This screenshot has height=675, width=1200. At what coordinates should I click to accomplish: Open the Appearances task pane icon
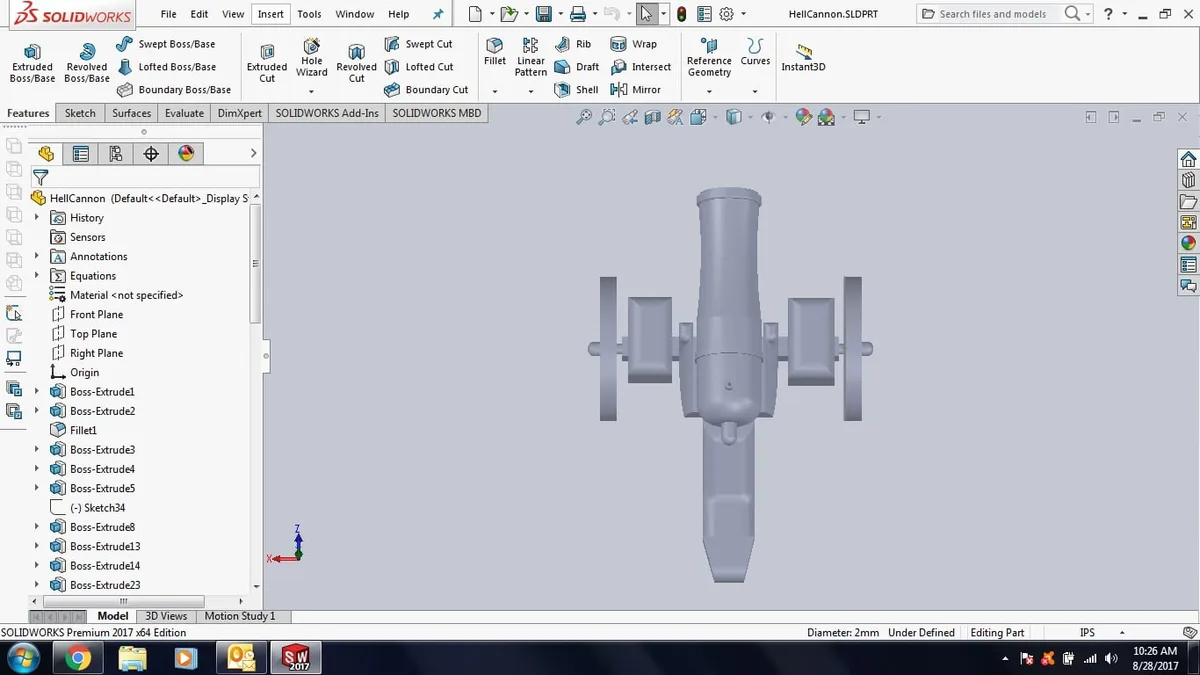1188,243
